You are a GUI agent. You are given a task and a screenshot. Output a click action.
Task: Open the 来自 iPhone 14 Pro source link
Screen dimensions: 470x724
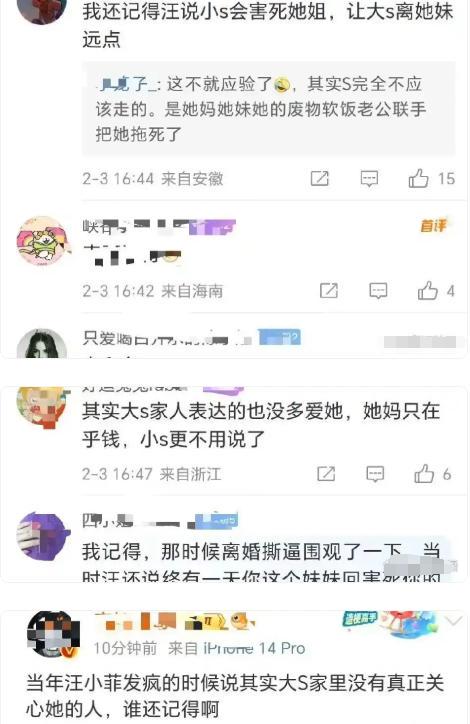pyautogui.click(x=236, y=648)
